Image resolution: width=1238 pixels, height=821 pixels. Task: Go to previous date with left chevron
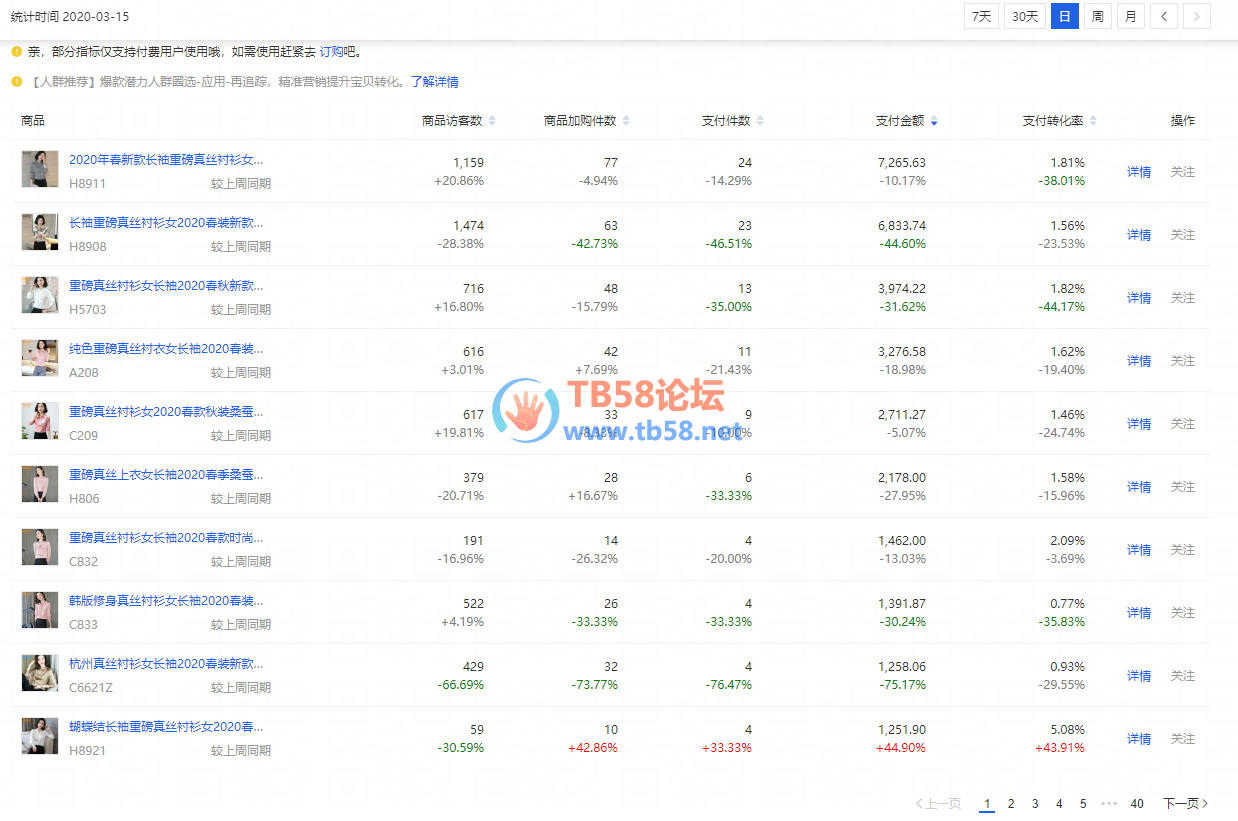point(1163,16)
